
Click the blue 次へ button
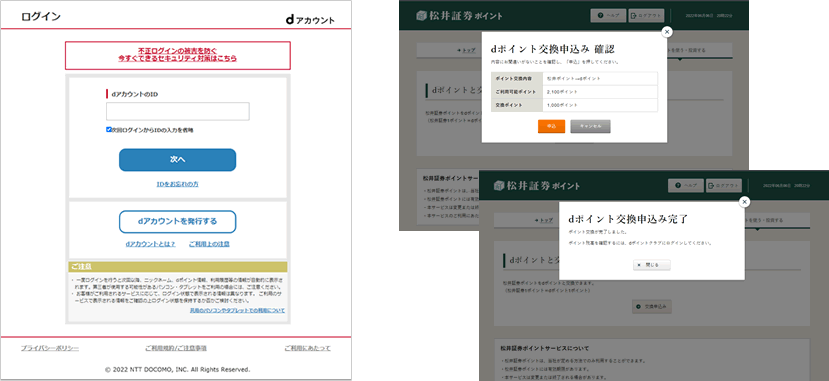178,160
